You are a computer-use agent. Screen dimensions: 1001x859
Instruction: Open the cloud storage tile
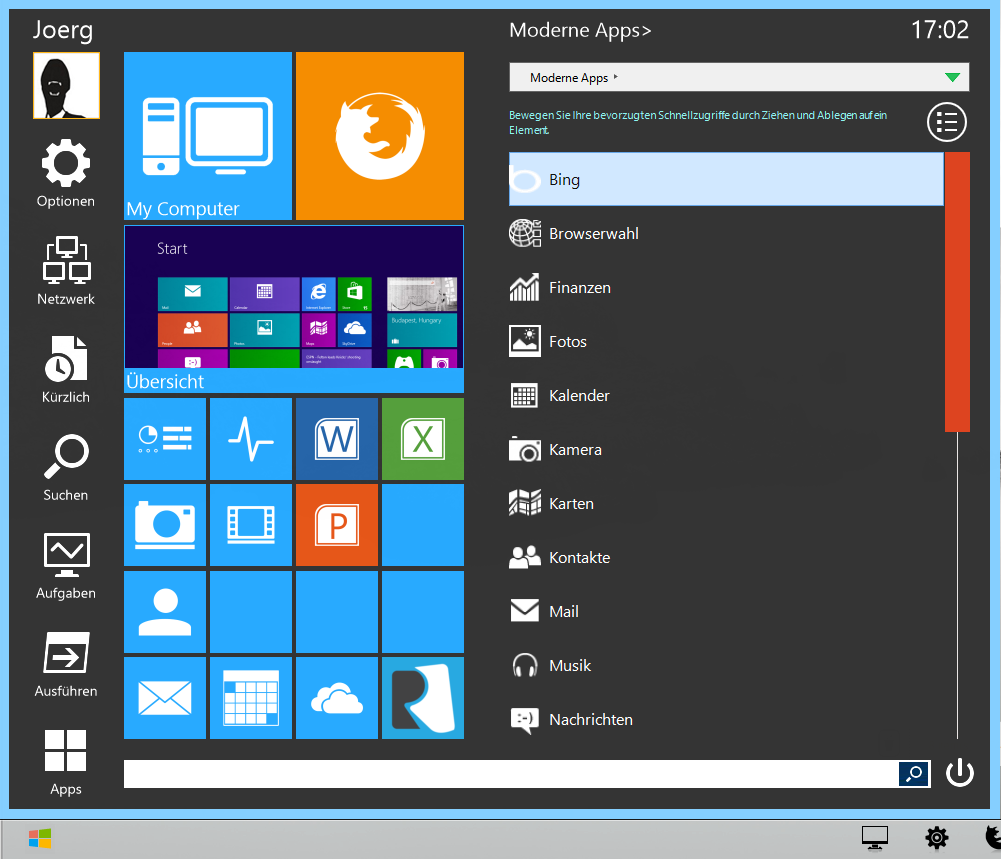click(x=337, y=698)
